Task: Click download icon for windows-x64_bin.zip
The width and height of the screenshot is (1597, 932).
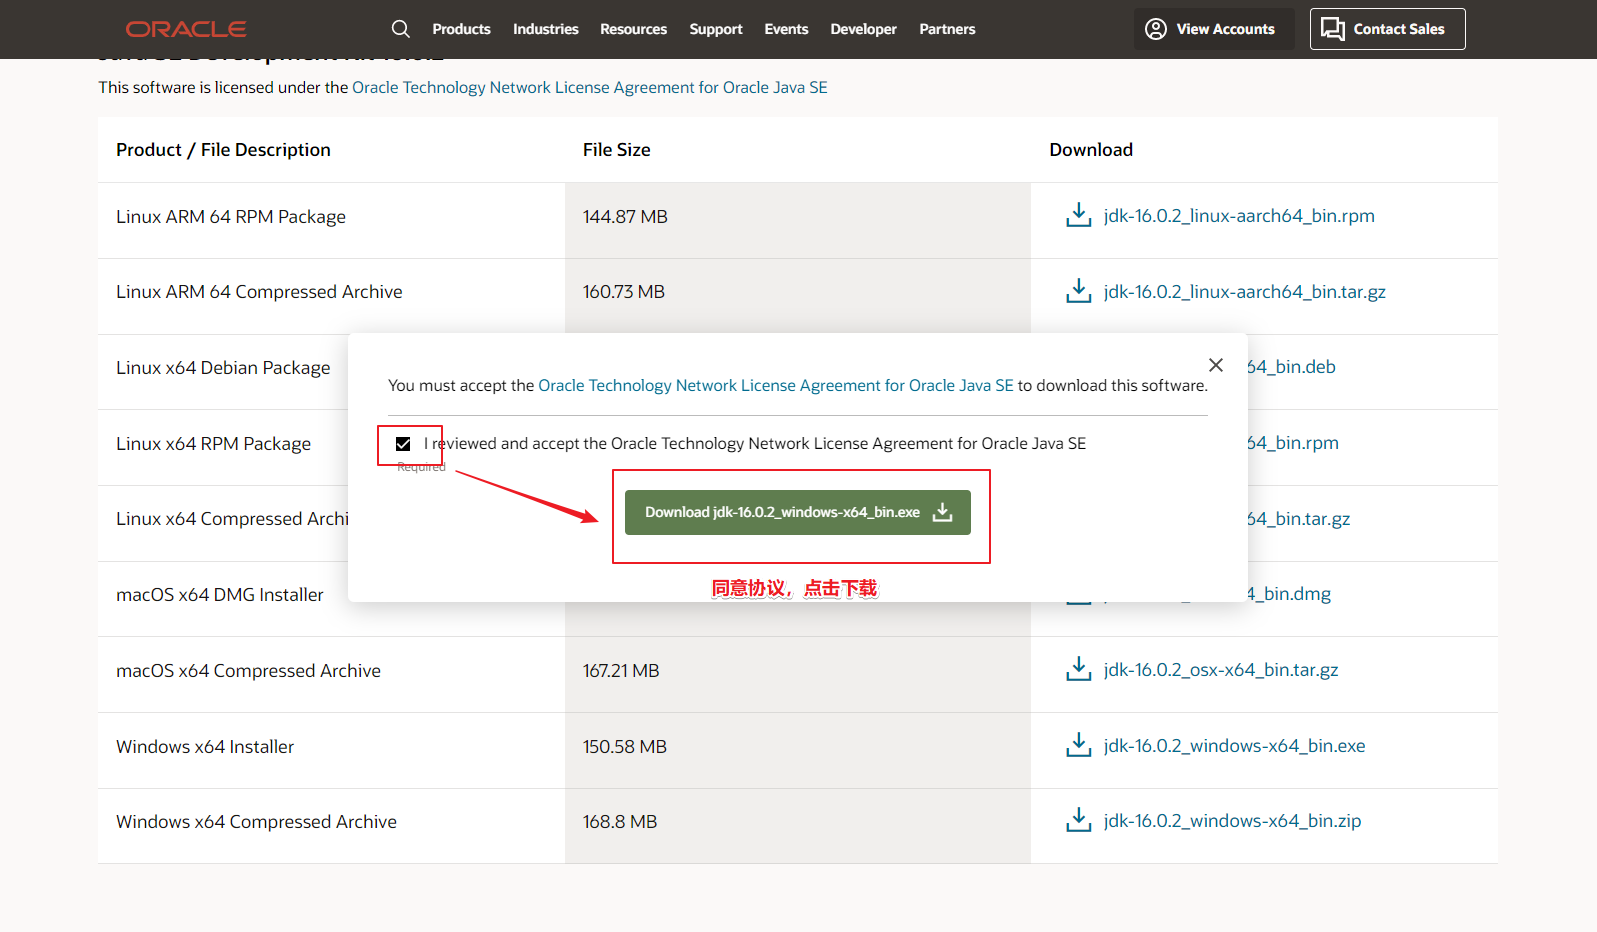Action: pos(1079,820)
